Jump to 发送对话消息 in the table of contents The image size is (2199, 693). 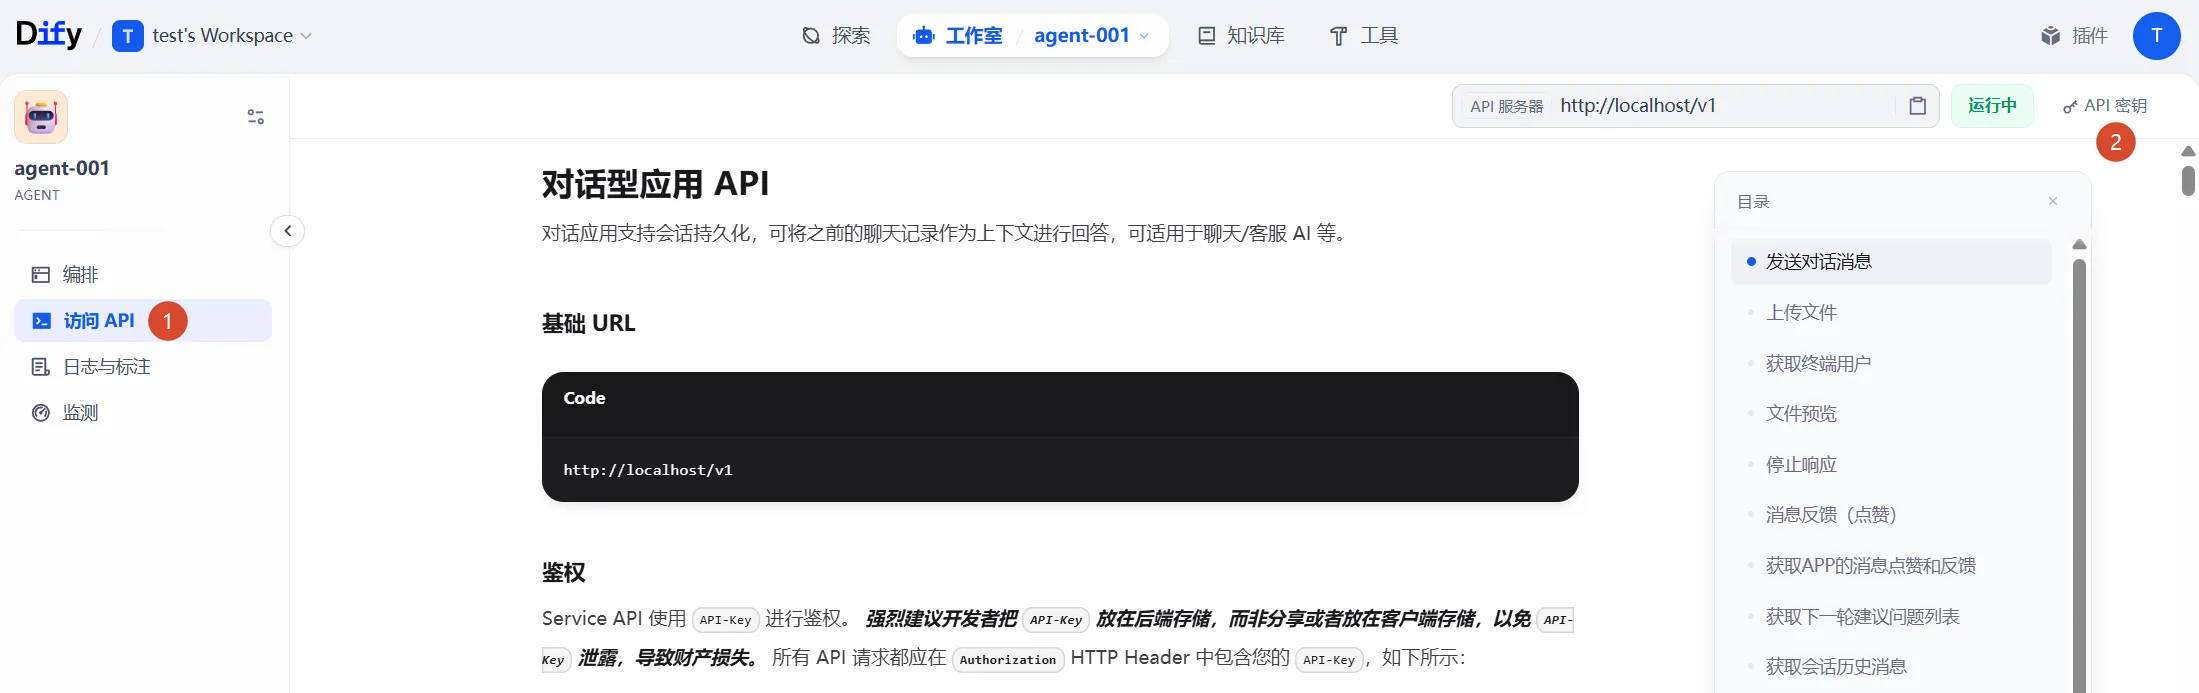[x=1891, y=262]
